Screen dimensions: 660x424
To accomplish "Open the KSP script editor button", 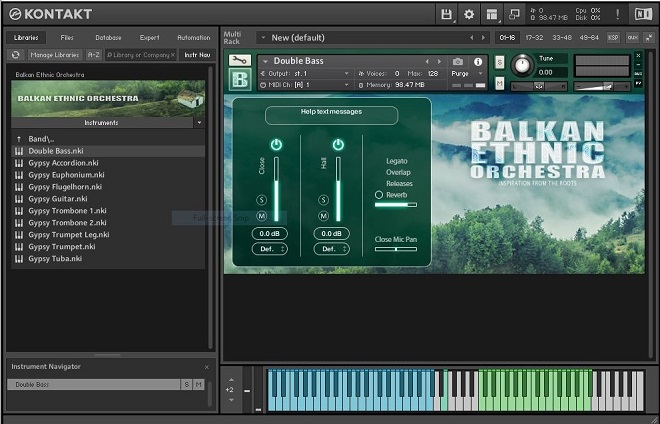I will 613,37.
